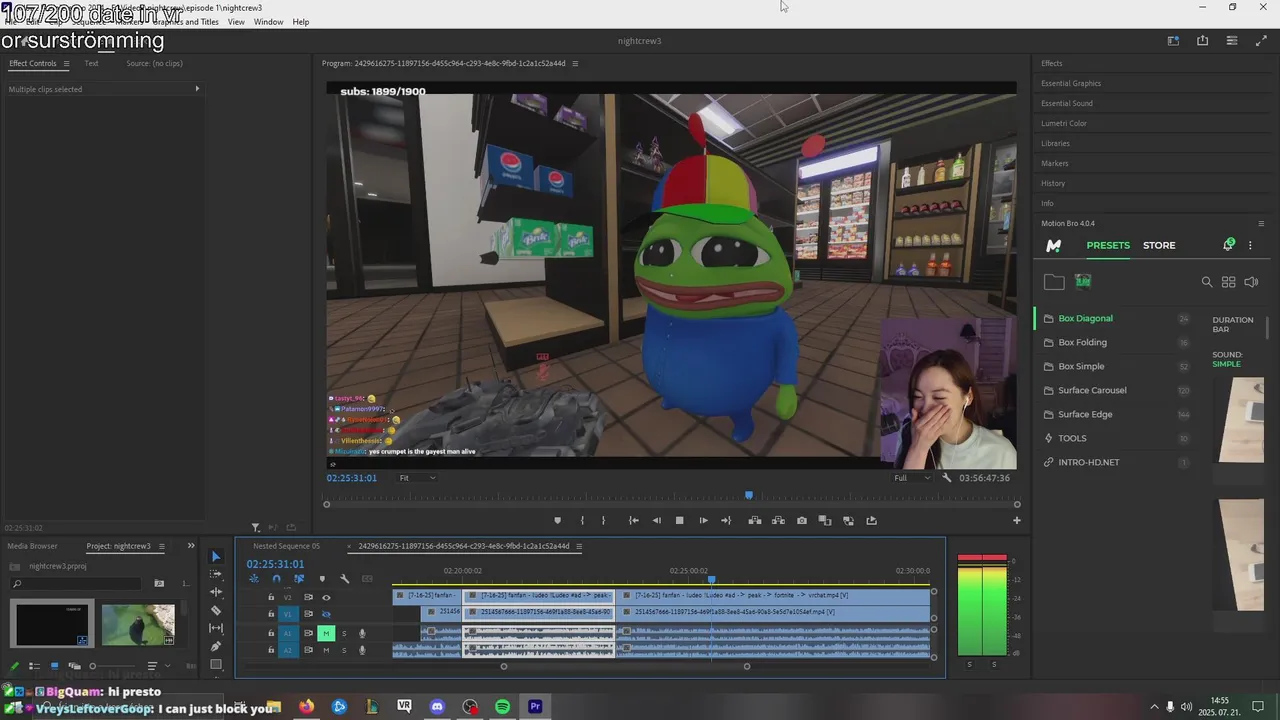Click the Extract button
The width and height of the screenshot is (1280, 720).
tap(778, 520)
